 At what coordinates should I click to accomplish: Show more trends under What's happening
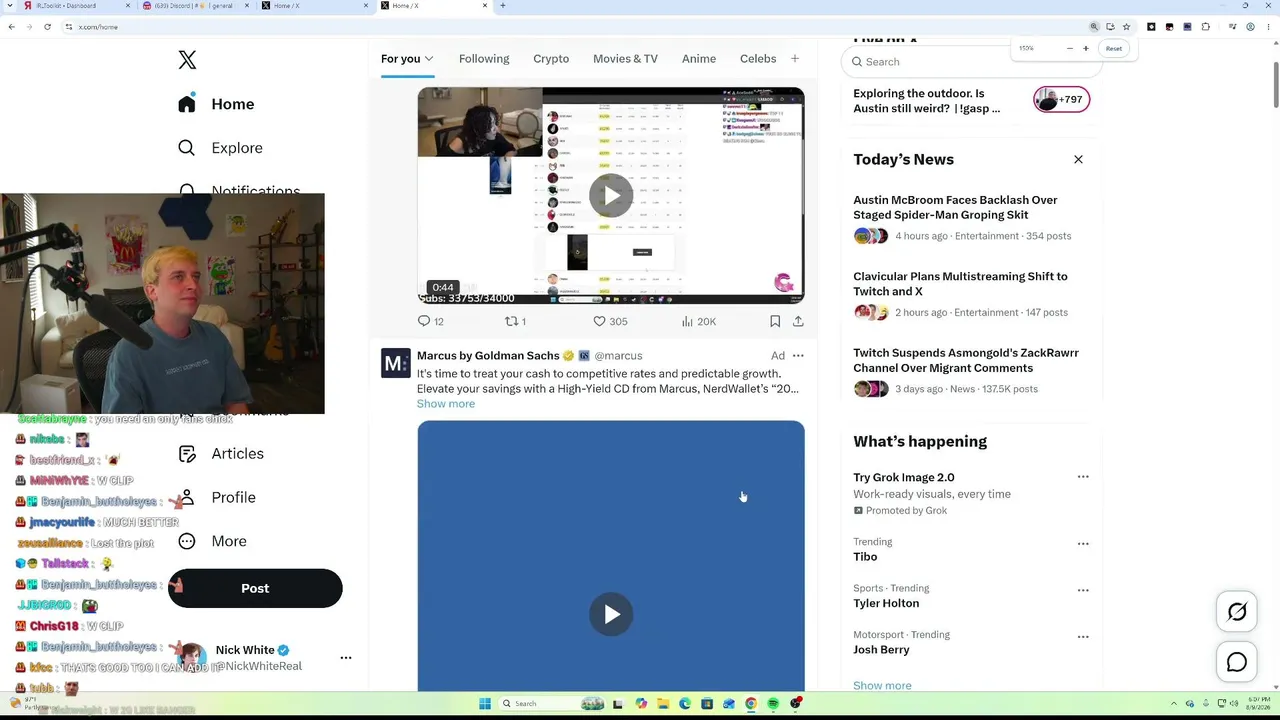(x=882, y=686)
